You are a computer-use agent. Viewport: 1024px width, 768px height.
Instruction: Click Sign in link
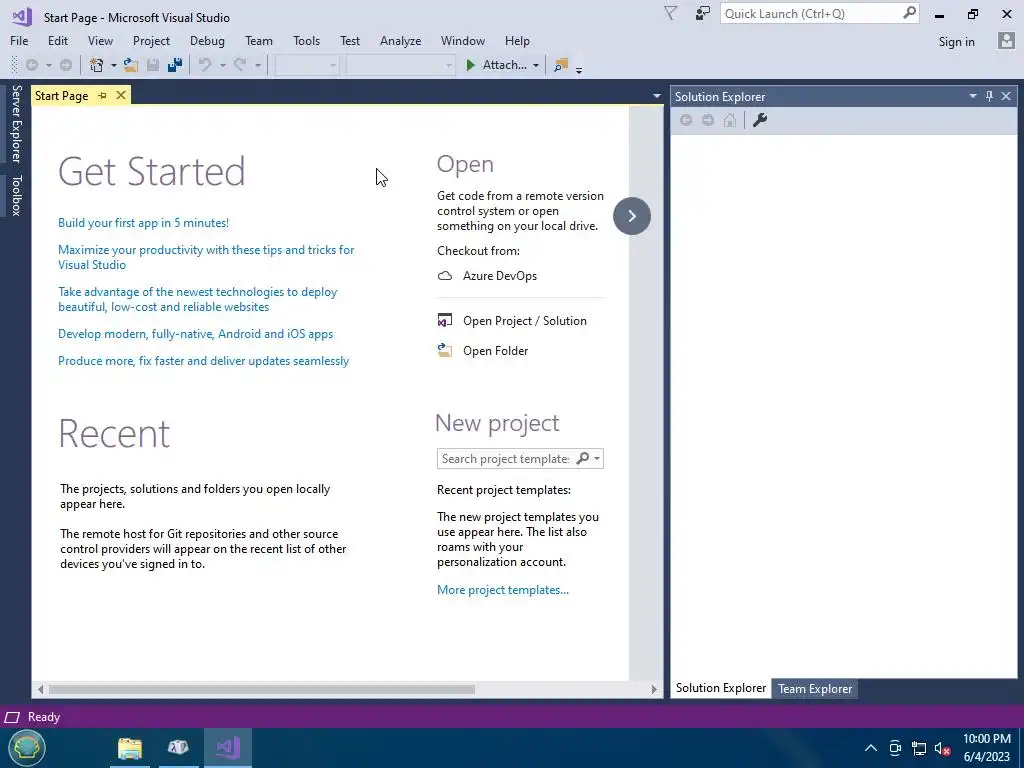pyautogui.click(x=956, y=41)
